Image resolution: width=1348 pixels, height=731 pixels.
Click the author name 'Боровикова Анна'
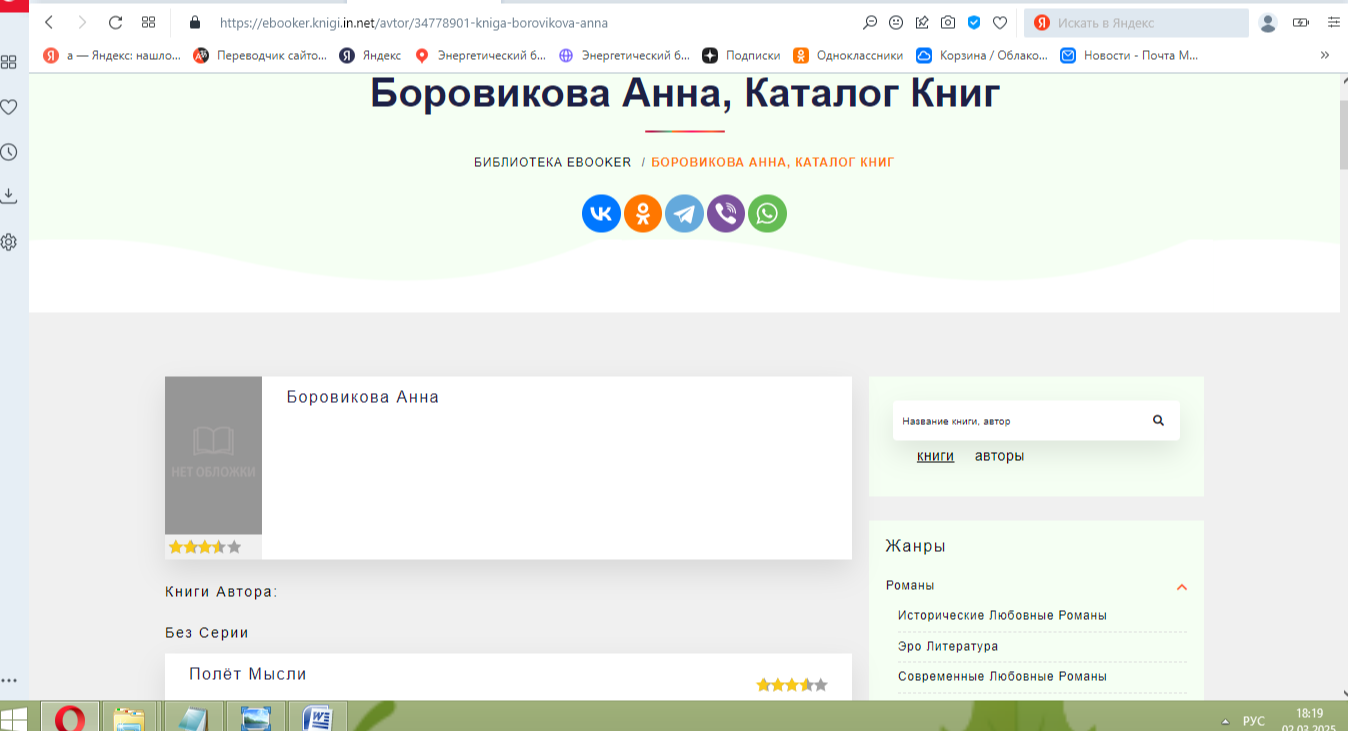(x=363, y=397)
